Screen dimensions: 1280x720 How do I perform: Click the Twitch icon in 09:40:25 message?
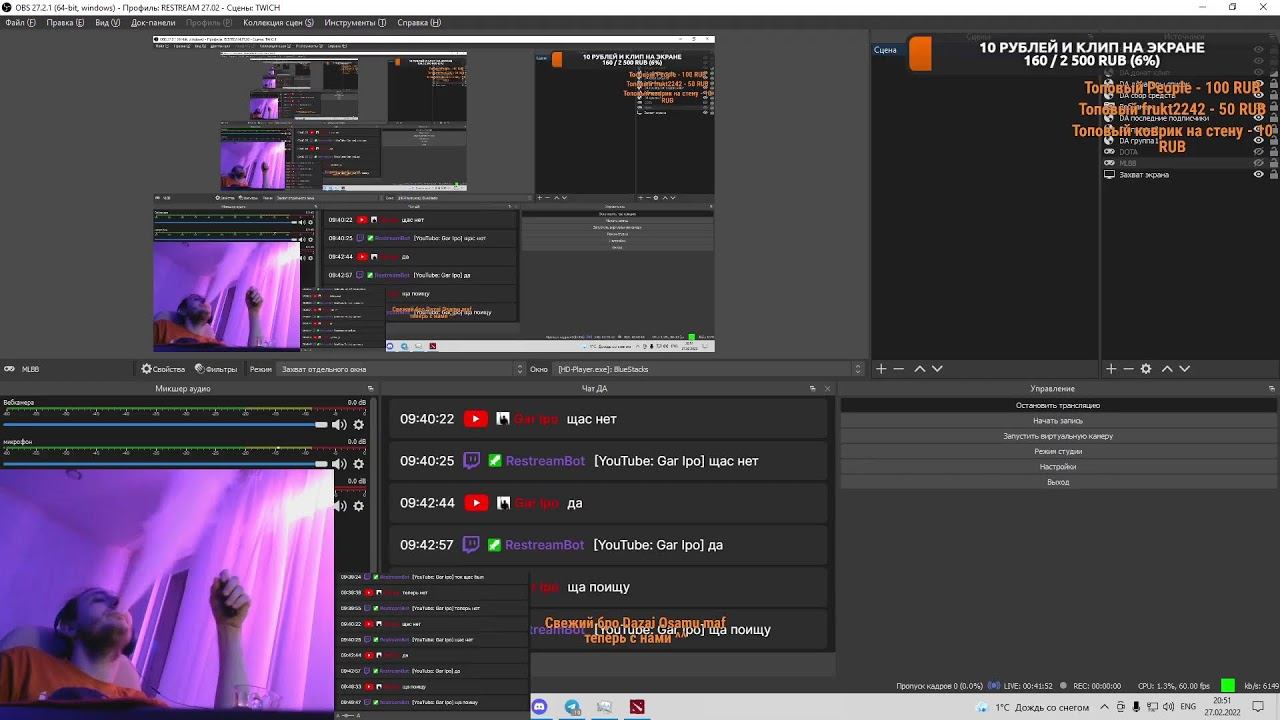tap(473, 461)
